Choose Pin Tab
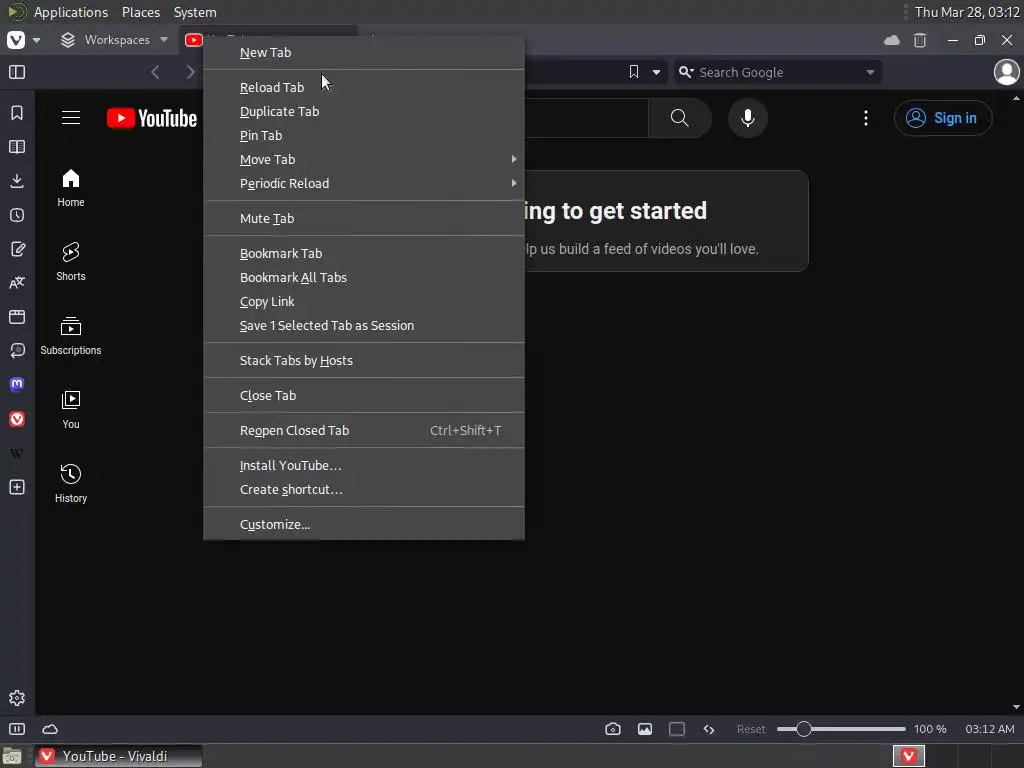Screen dimensions: 1024x768 364,135
